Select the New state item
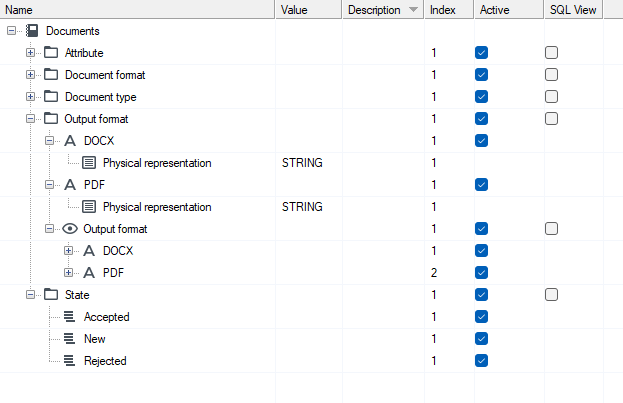Image resolution: width=623 pixels, height=403 pixels. [95, 339]
